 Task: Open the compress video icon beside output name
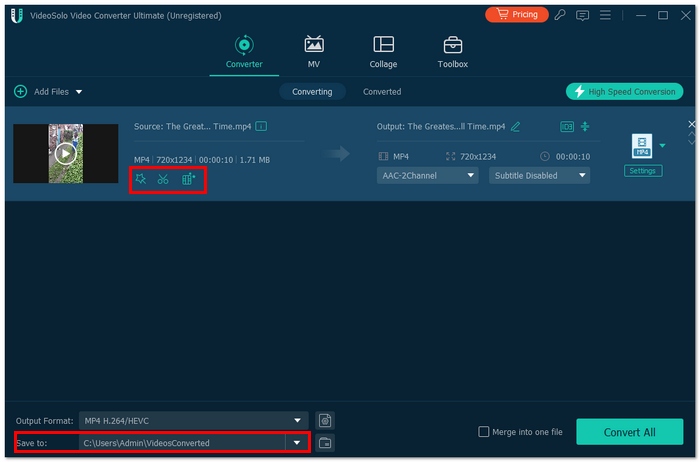(585, 127)
